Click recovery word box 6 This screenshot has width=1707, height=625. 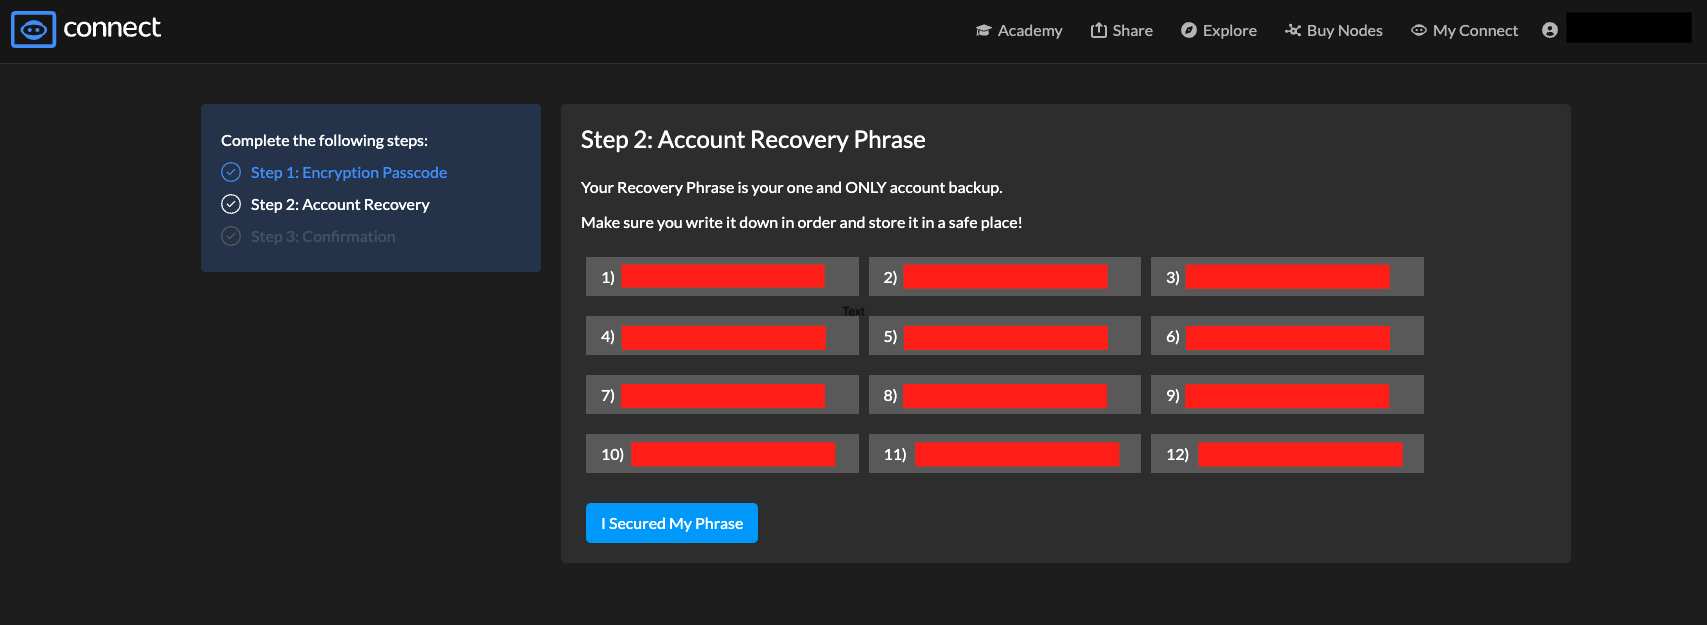click(x=1287, y=336)
